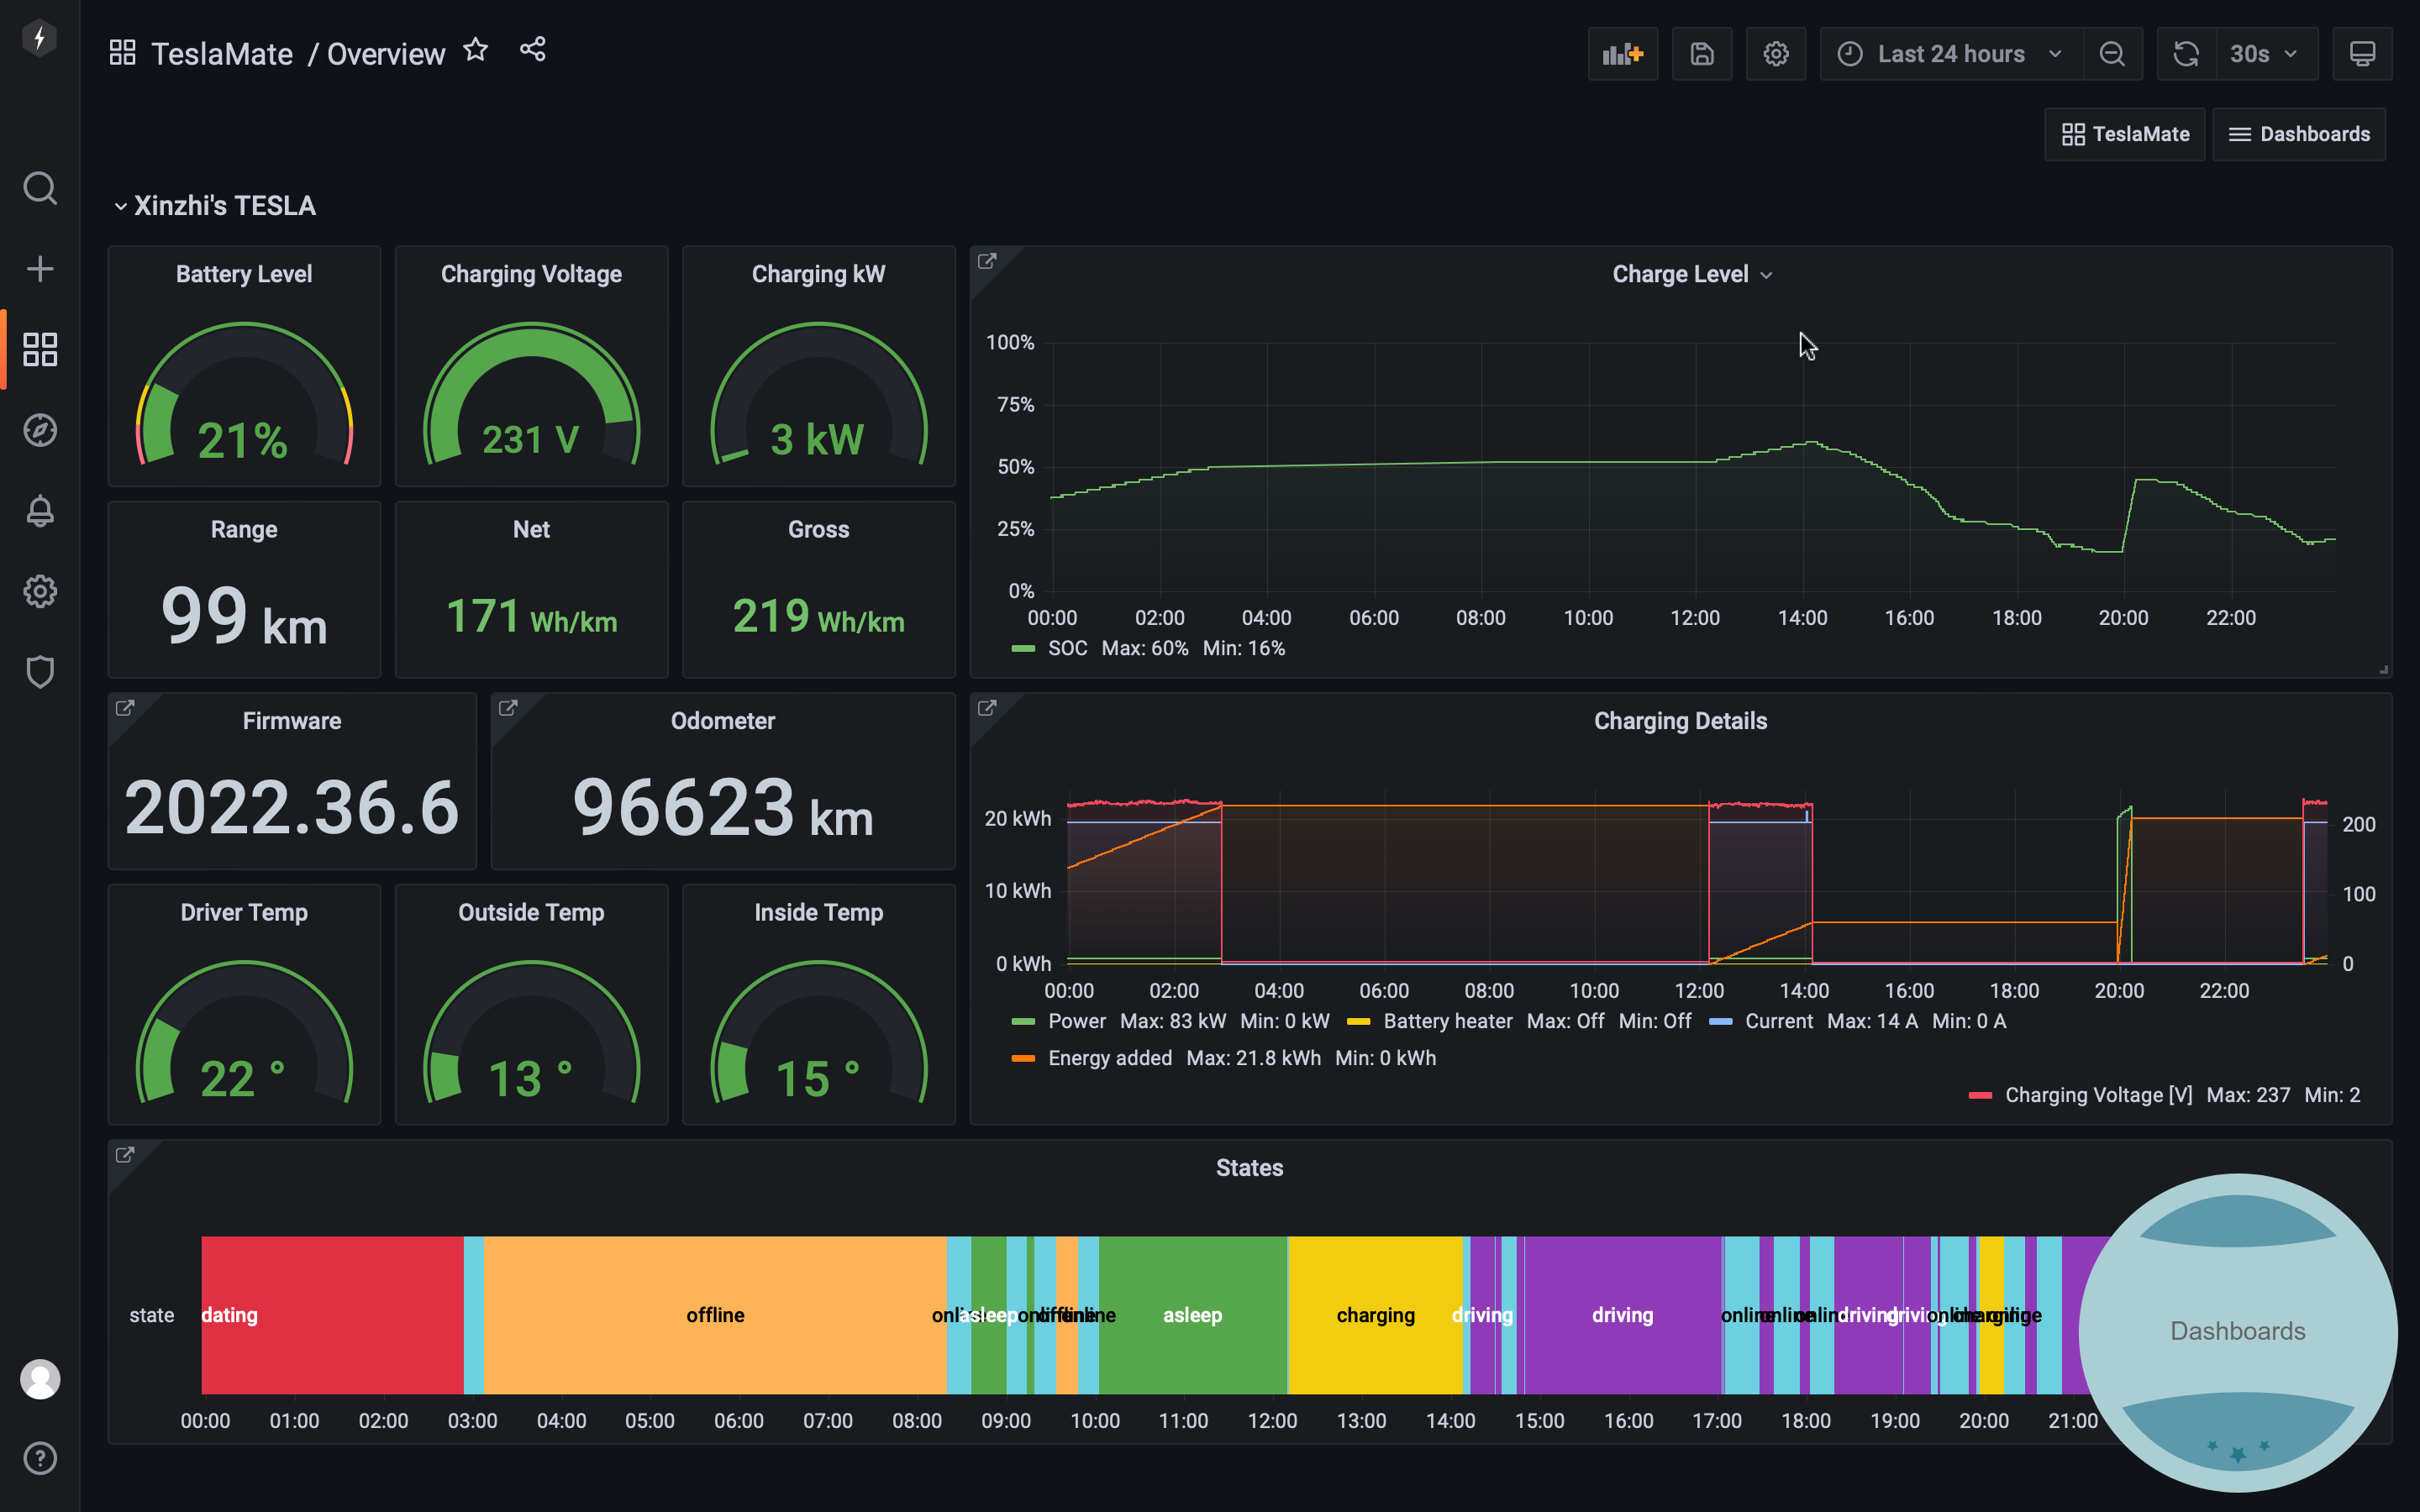This screenshot has height=1512, width=2420.
Task: Save the dashboard using the save icon
Action: [x=1702, y=53]
